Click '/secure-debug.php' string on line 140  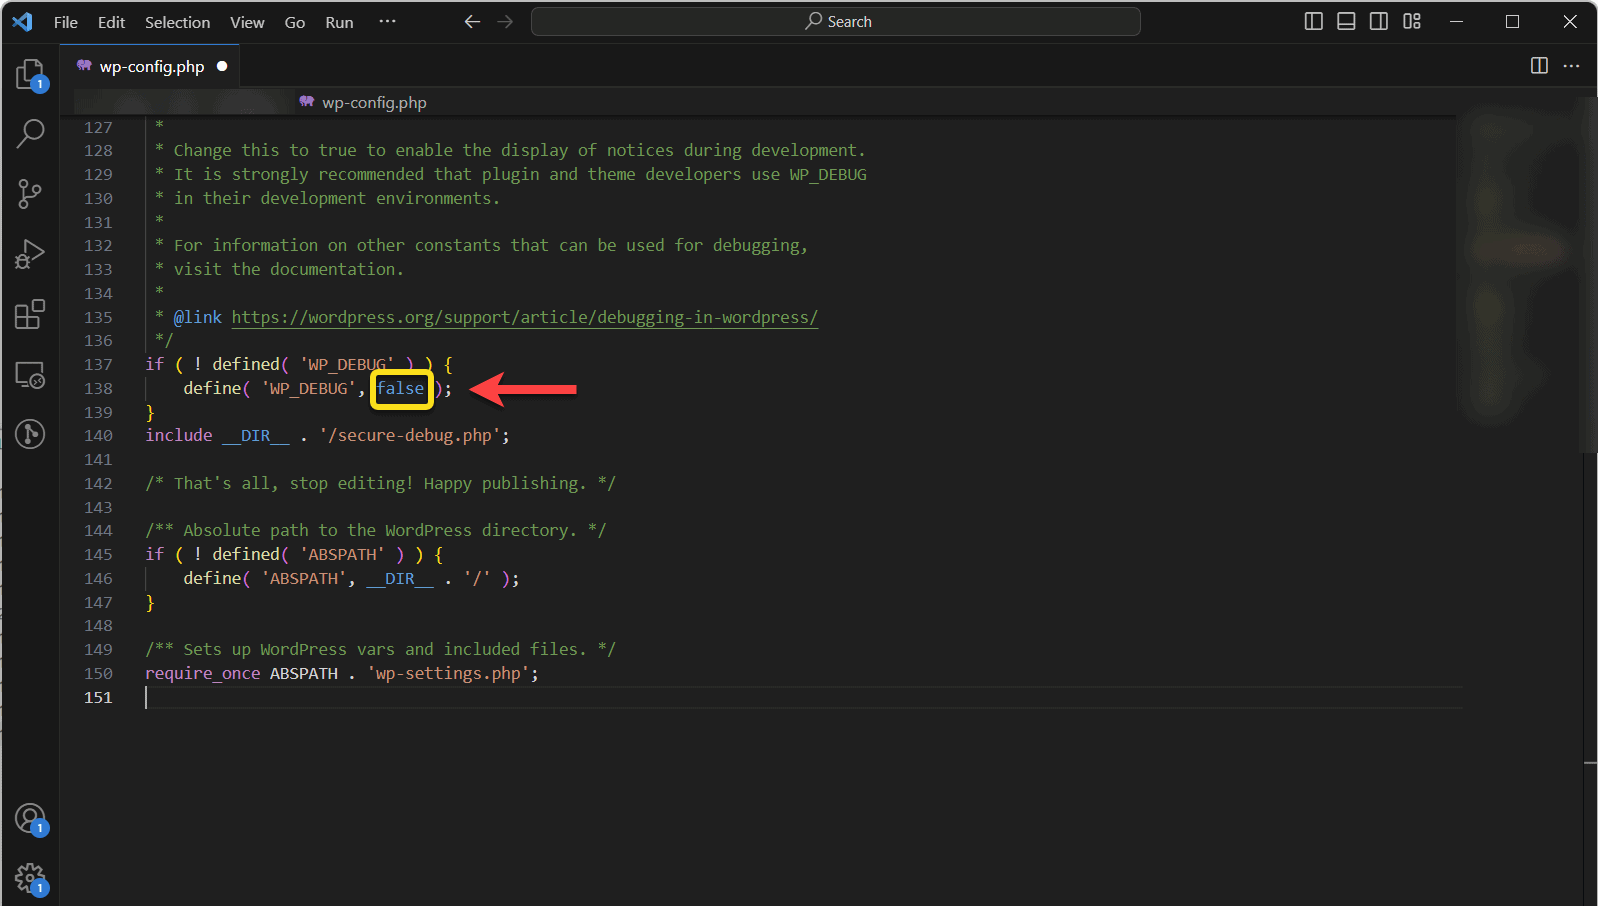click(410, 435)
